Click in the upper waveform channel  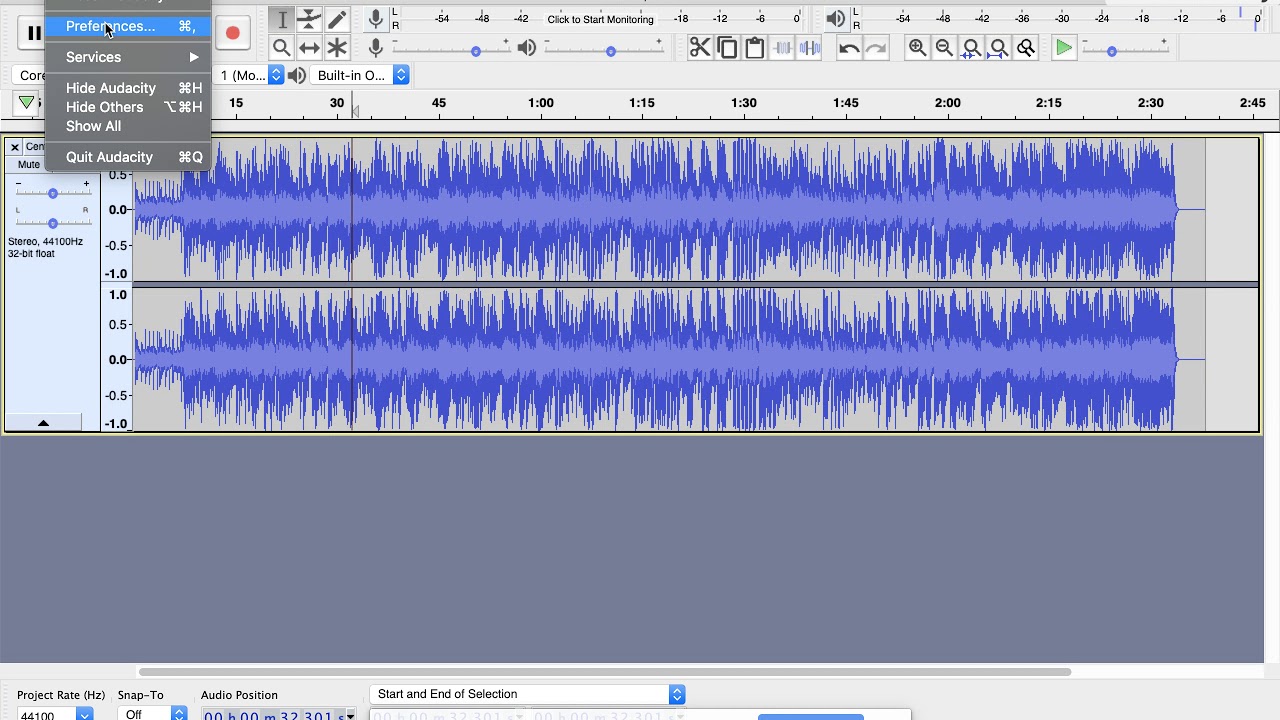695,210
